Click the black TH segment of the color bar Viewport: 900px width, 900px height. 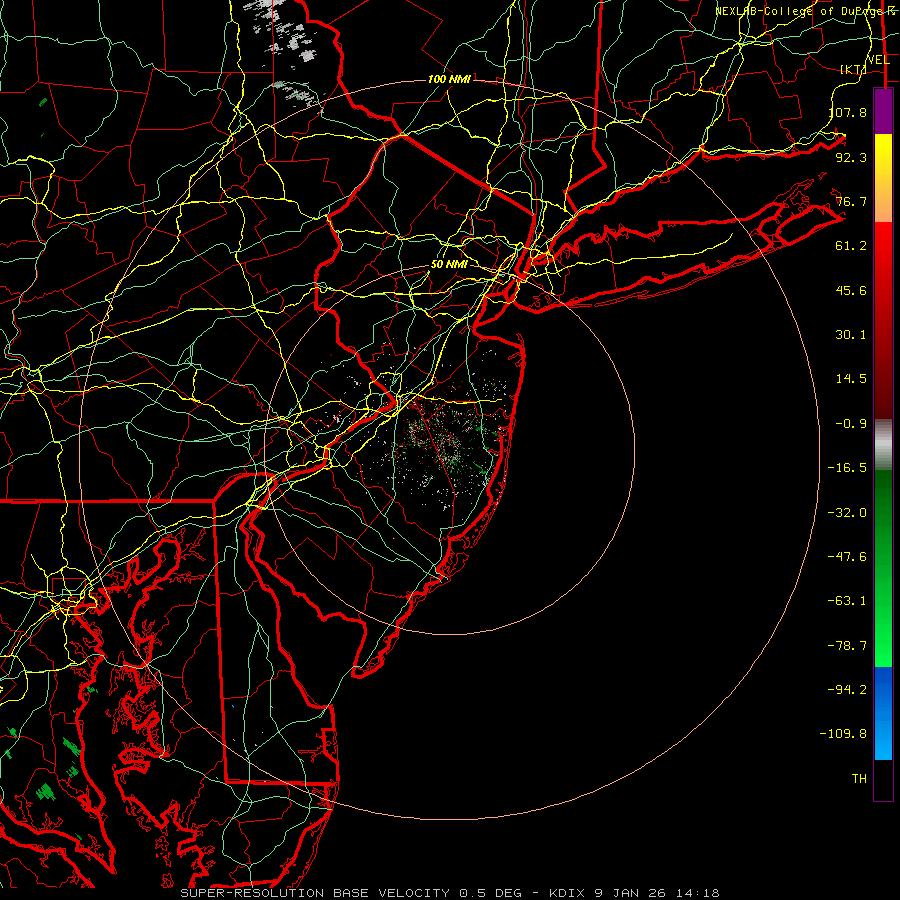[883, 780]
